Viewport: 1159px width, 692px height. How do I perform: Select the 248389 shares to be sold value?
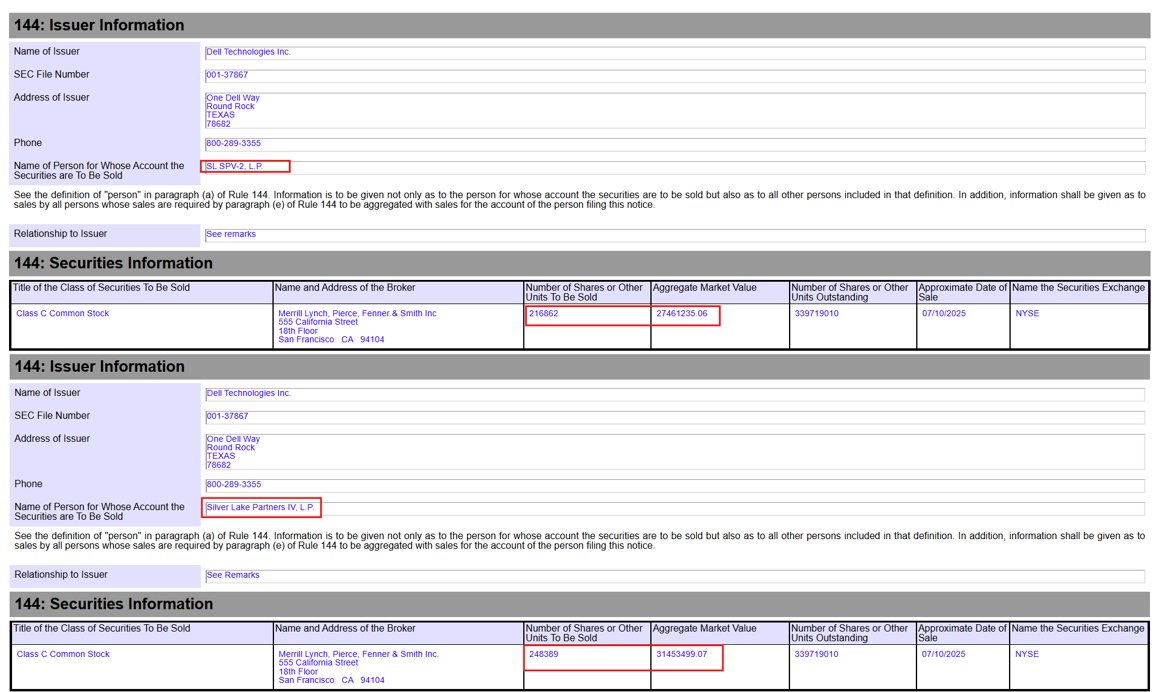point(543,654)
